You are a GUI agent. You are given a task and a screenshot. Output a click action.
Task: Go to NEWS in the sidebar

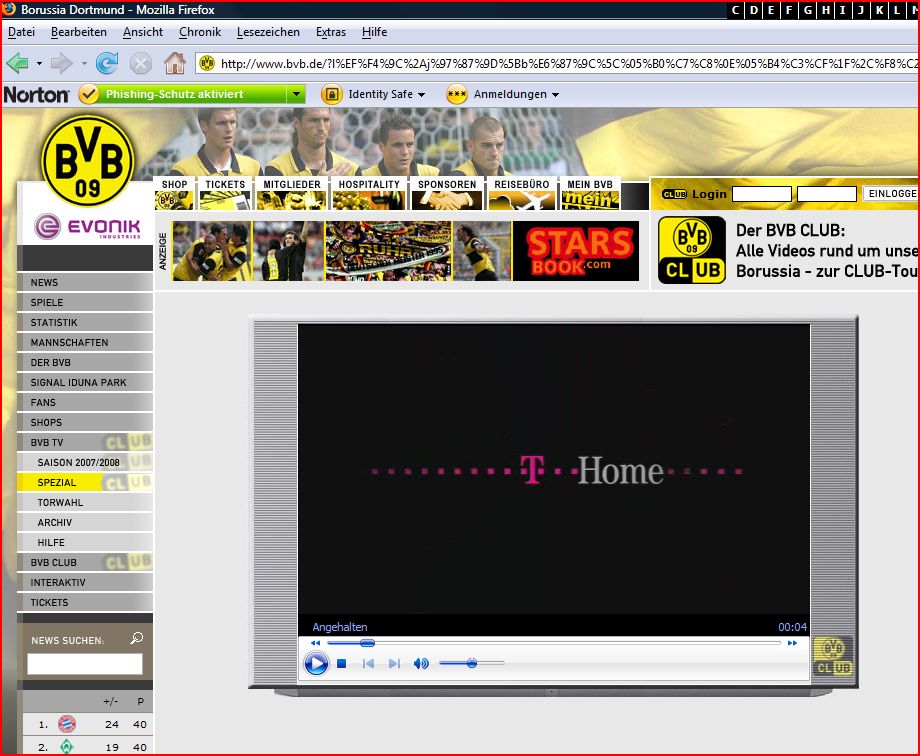[85, 282]
